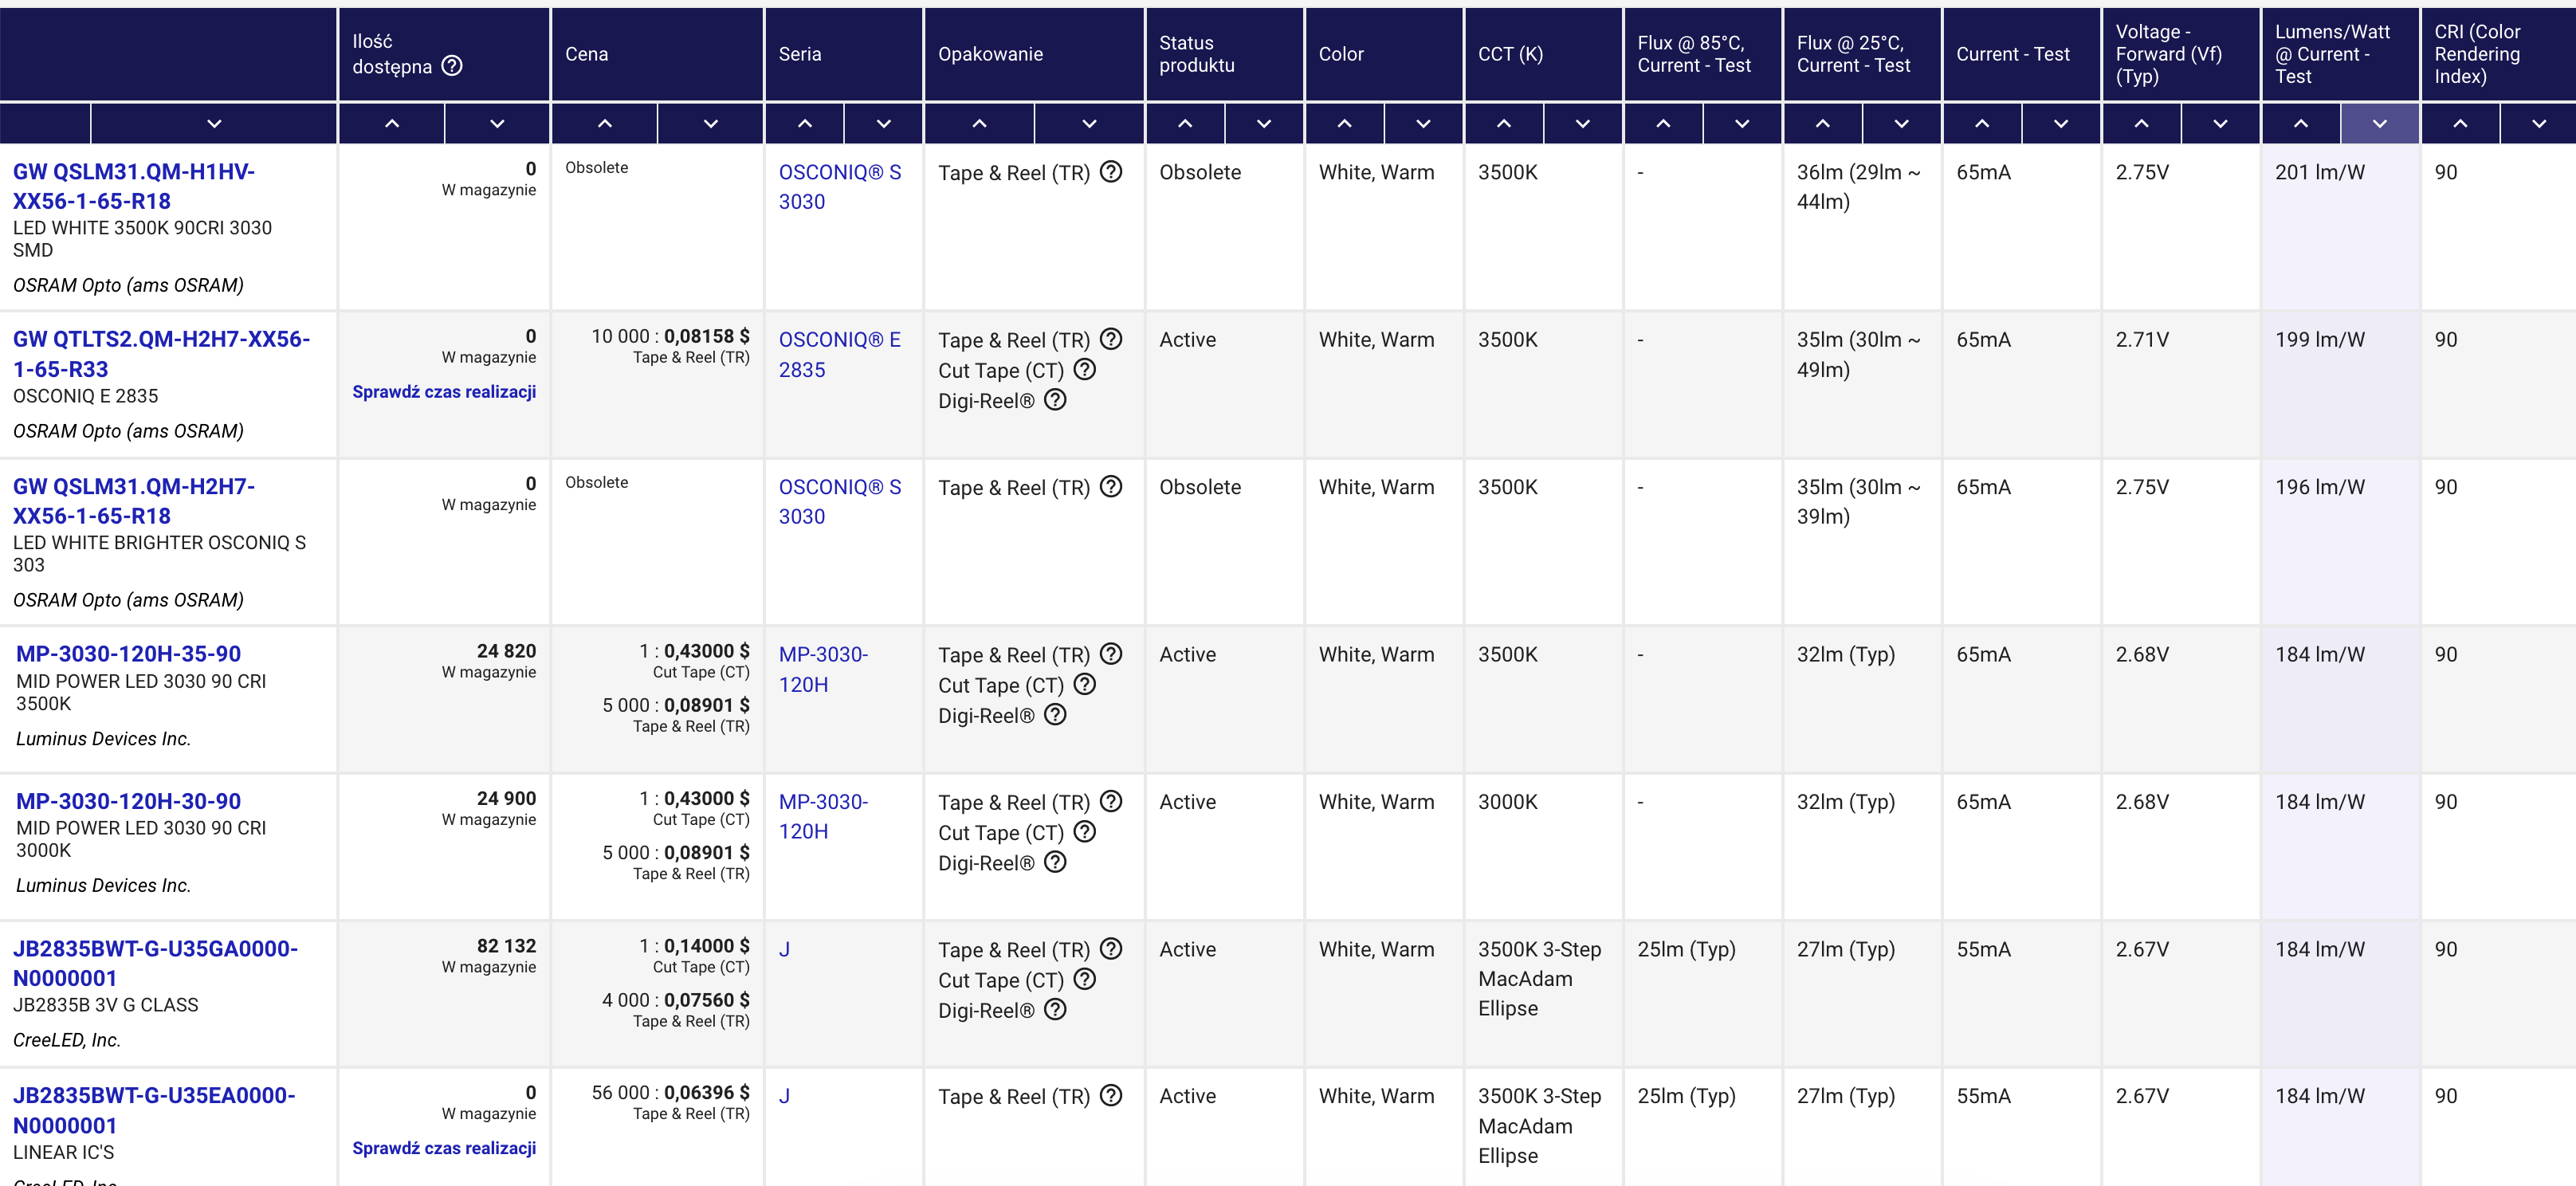Open help icon beside Ilość dostępna header

tap(452, 66)
